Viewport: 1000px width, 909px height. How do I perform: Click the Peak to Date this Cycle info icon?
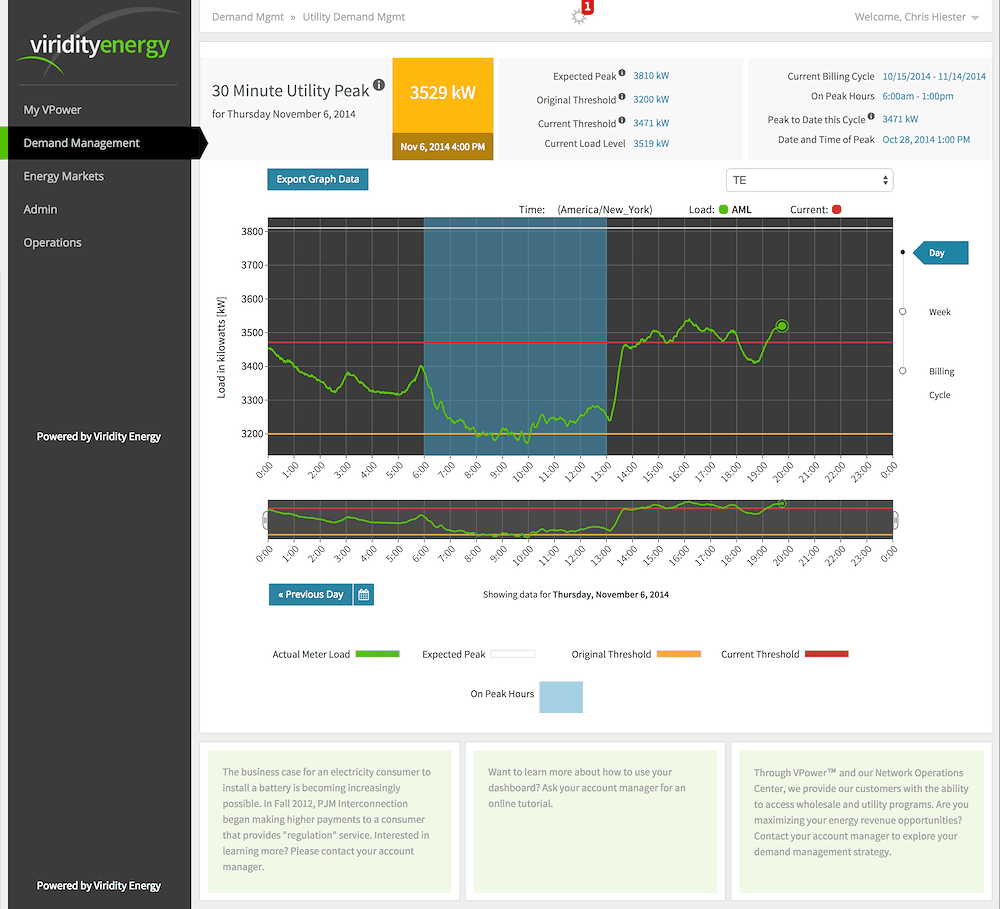pyautogui.click(x=870, y=115)
